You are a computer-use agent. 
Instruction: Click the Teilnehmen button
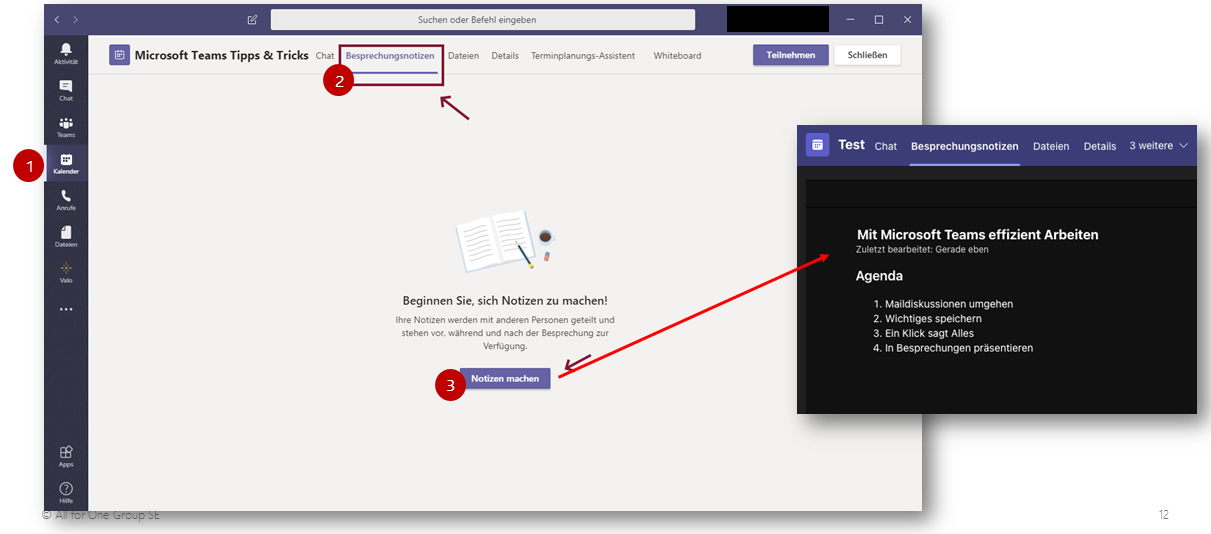point(791,55)
